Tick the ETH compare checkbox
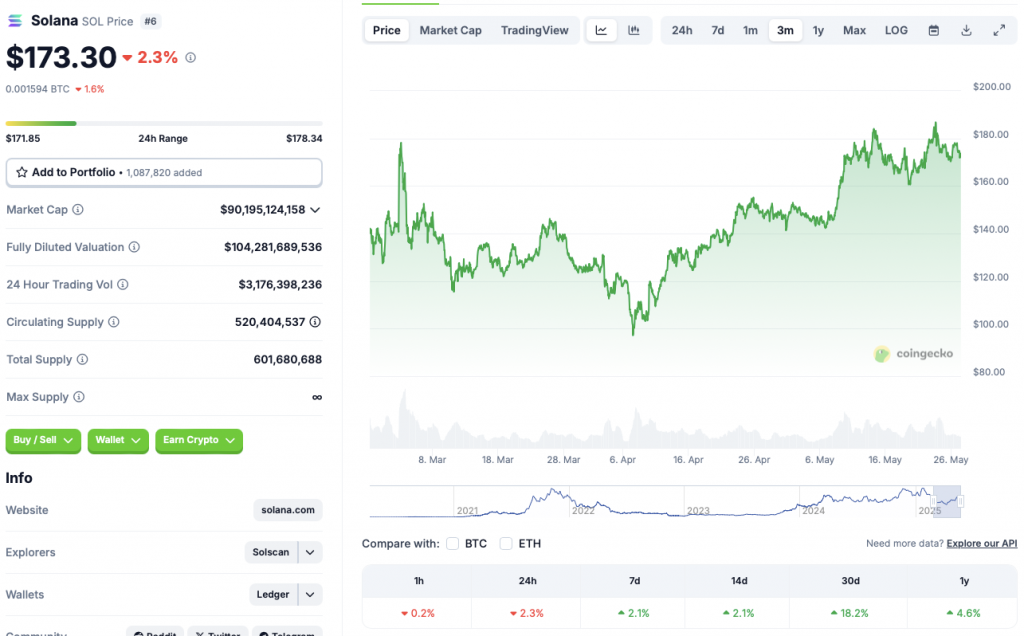Screen dimensions: 1024x636 [x=505, y=543]
